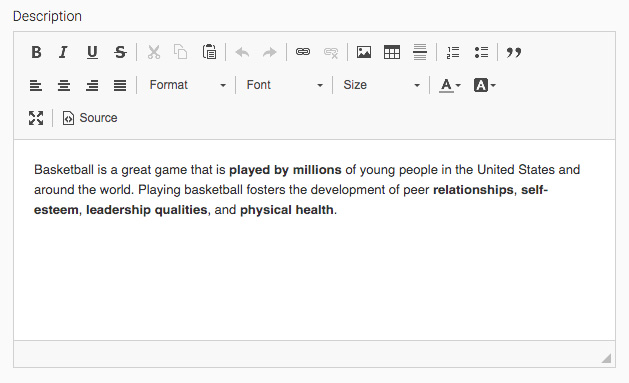Insert a horizontal line
This screenshot has height=383, width=629.
[420, 52]
